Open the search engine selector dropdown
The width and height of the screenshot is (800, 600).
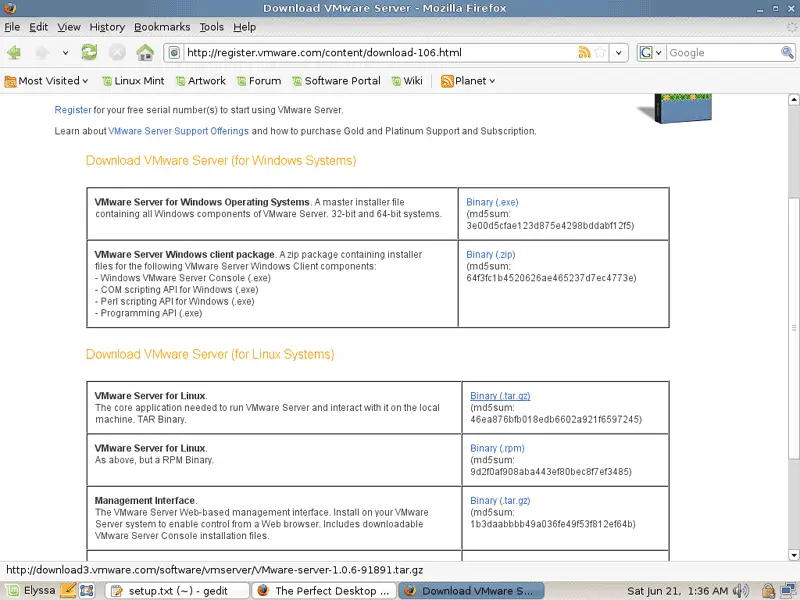651,52
